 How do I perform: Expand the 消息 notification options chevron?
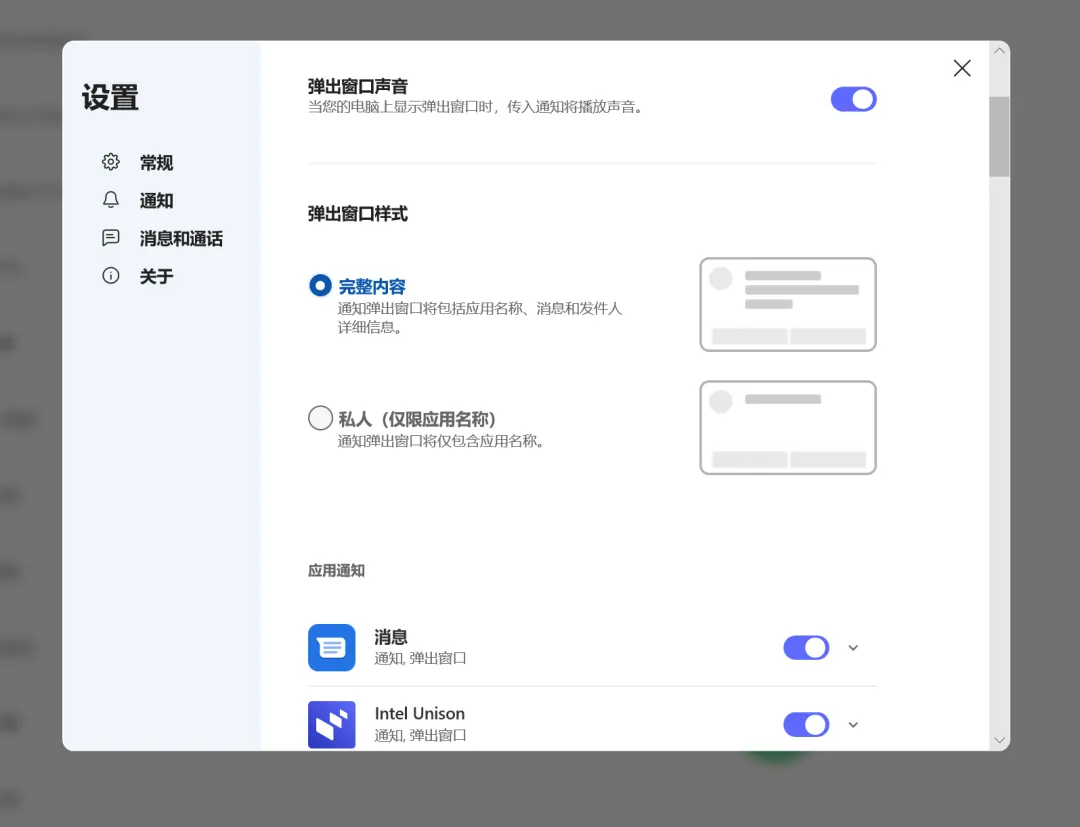coord(853,647)
